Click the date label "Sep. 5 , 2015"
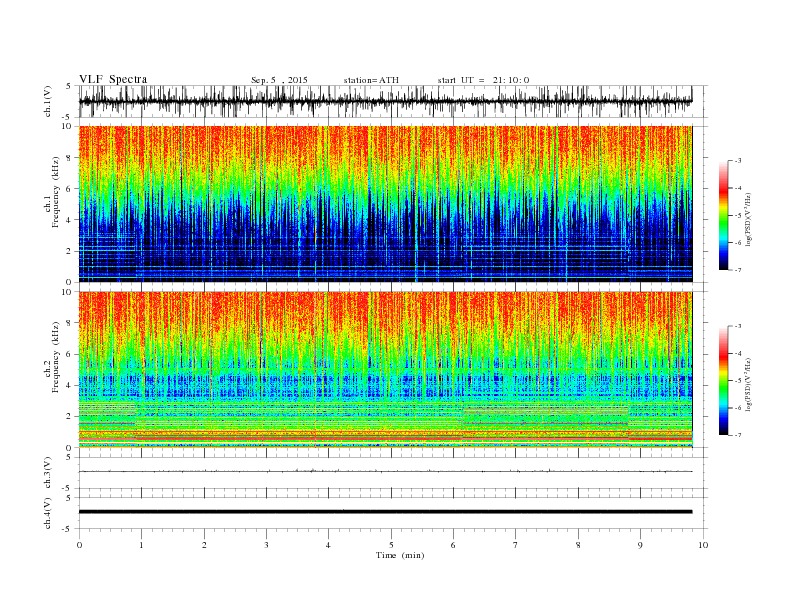 (x=279, y=80)
